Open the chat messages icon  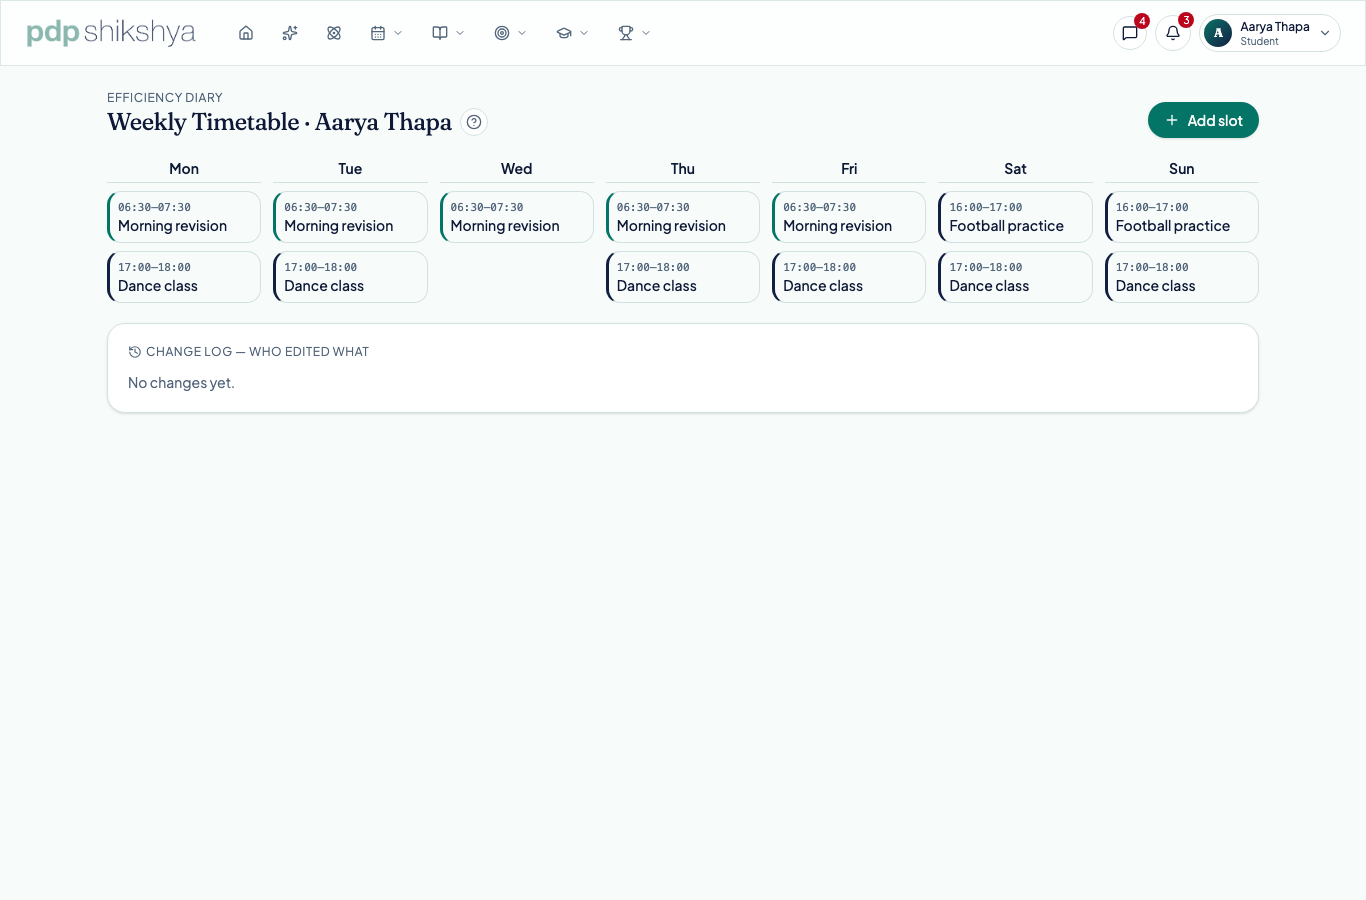pos(1130,33)
